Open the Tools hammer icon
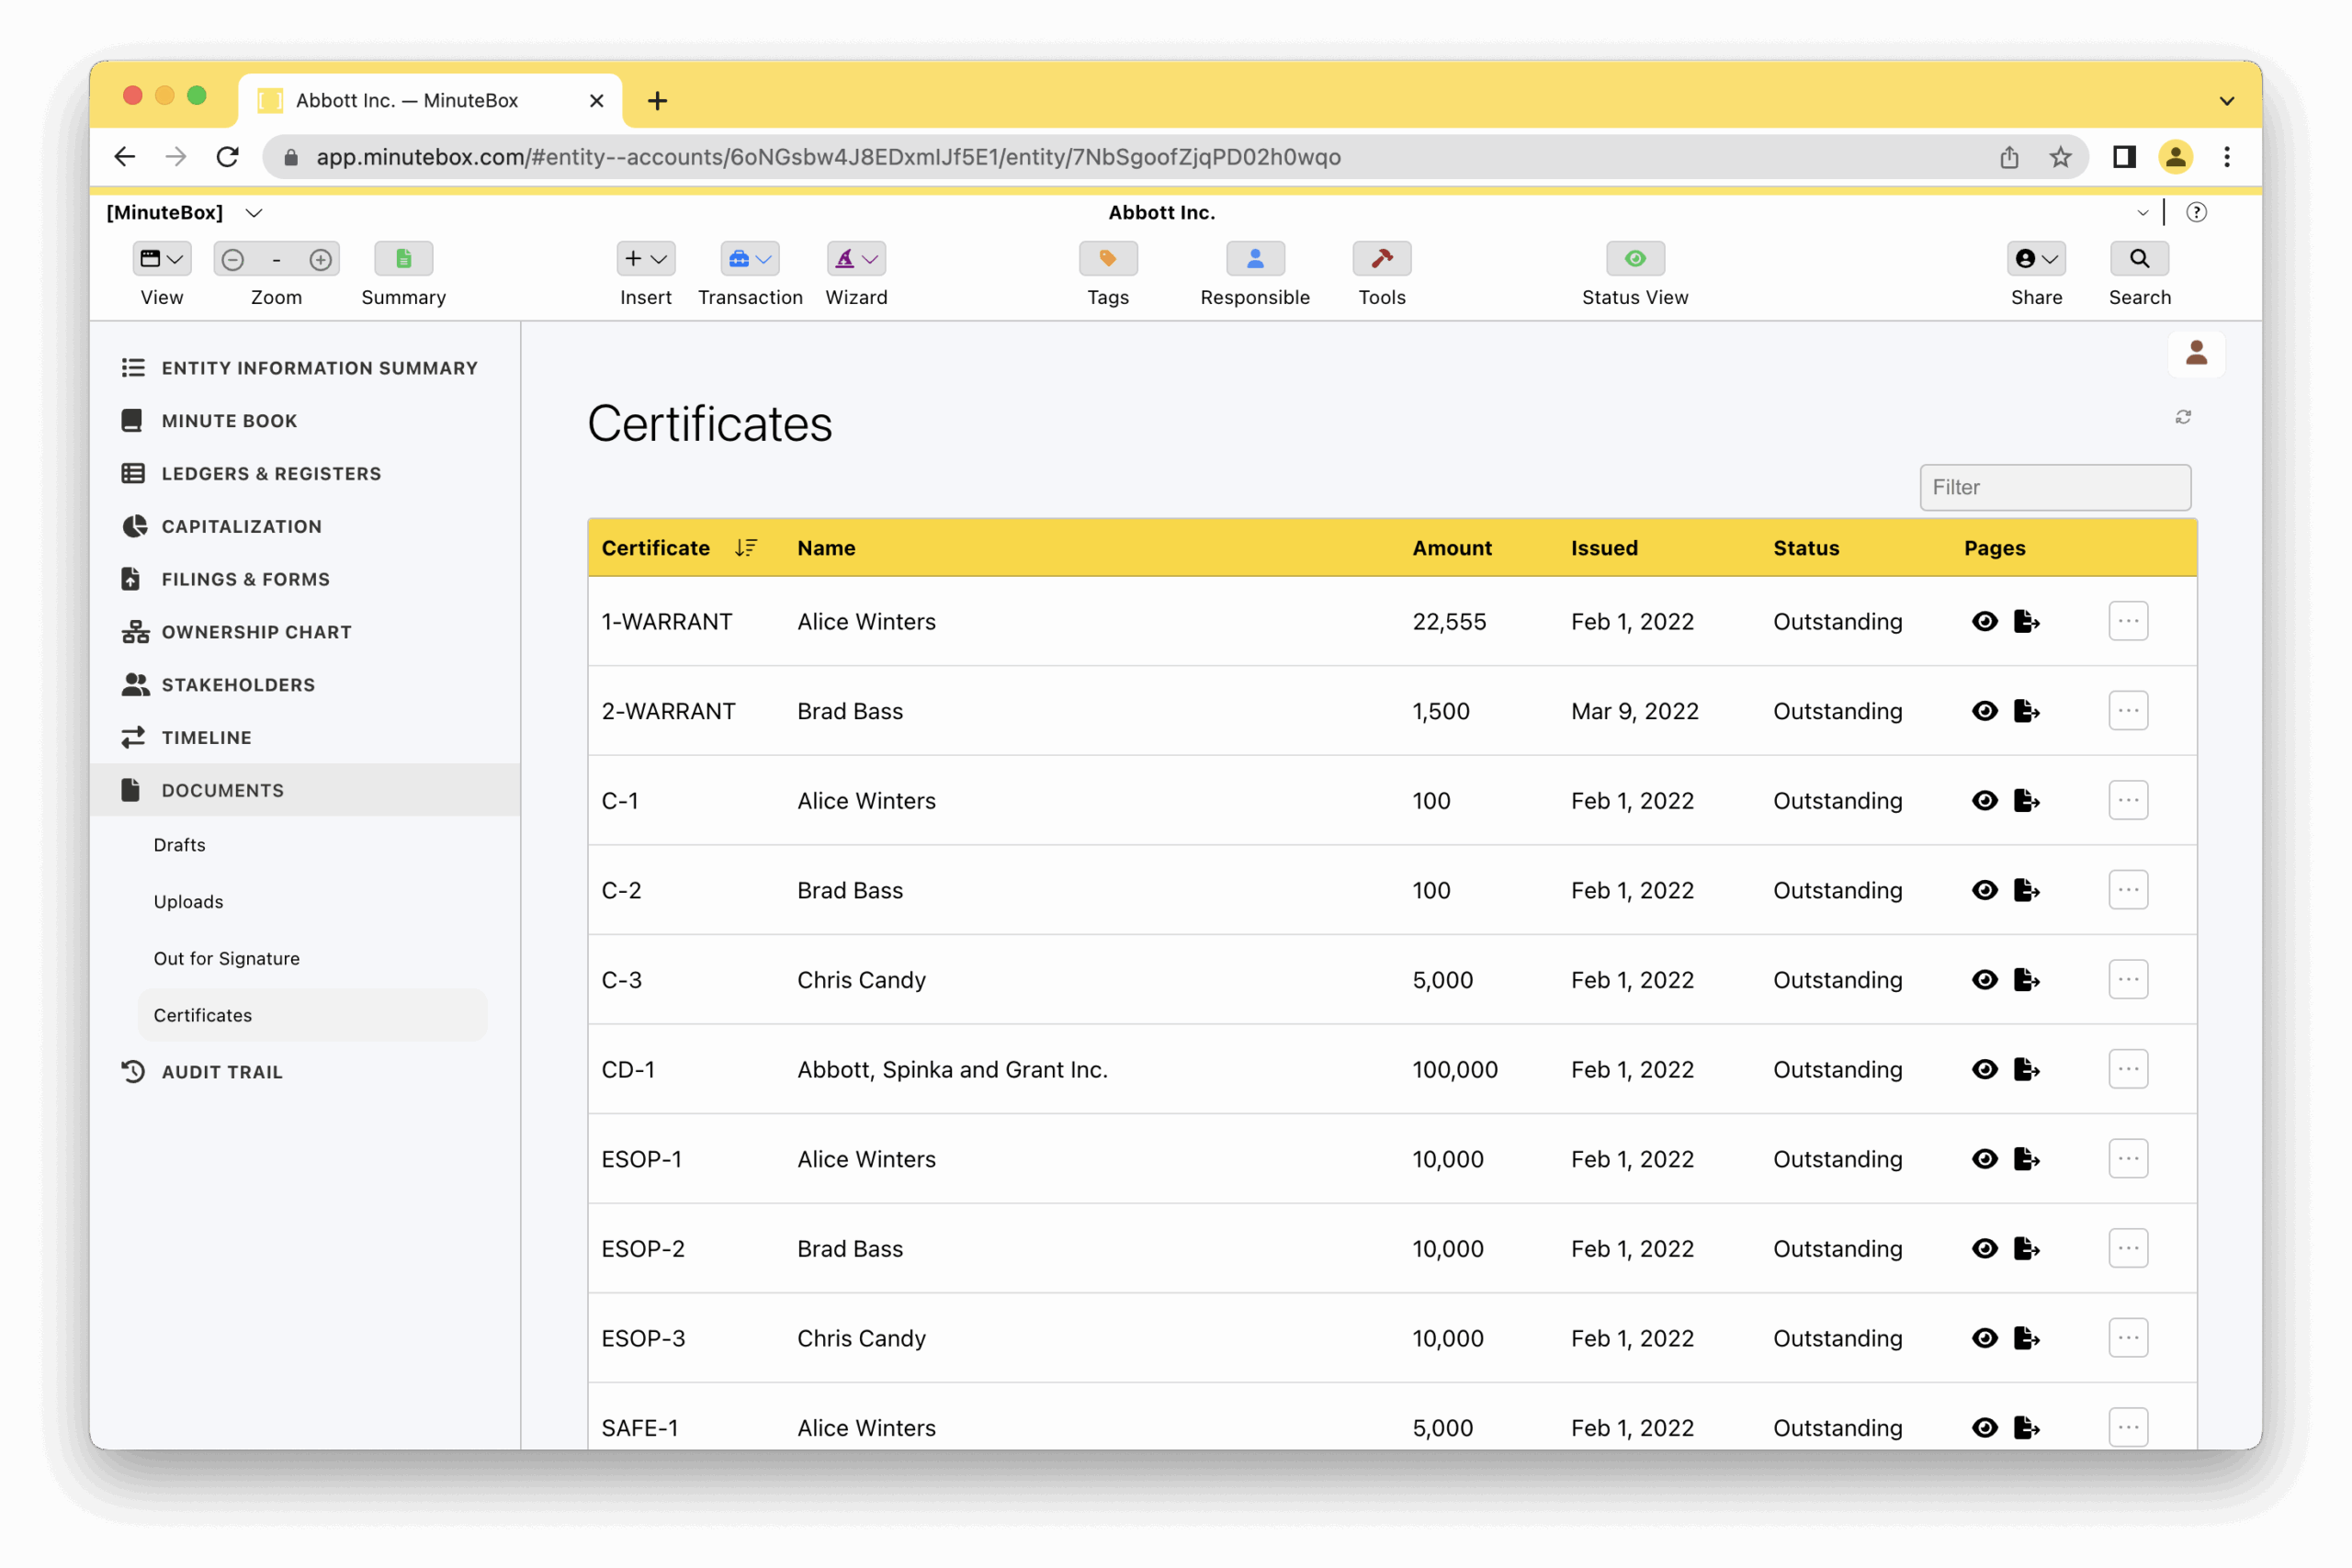 [1381, 259]
